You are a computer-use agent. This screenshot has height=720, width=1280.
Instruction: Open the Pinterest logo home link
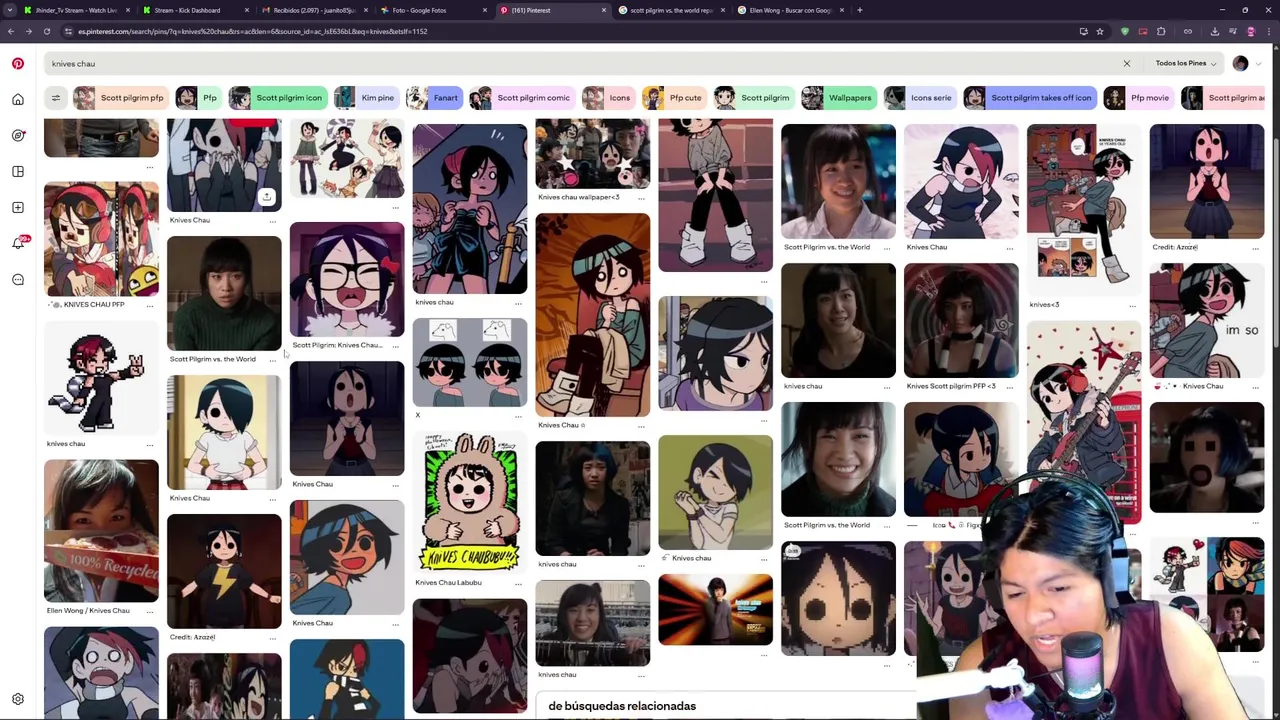(18, 64)
